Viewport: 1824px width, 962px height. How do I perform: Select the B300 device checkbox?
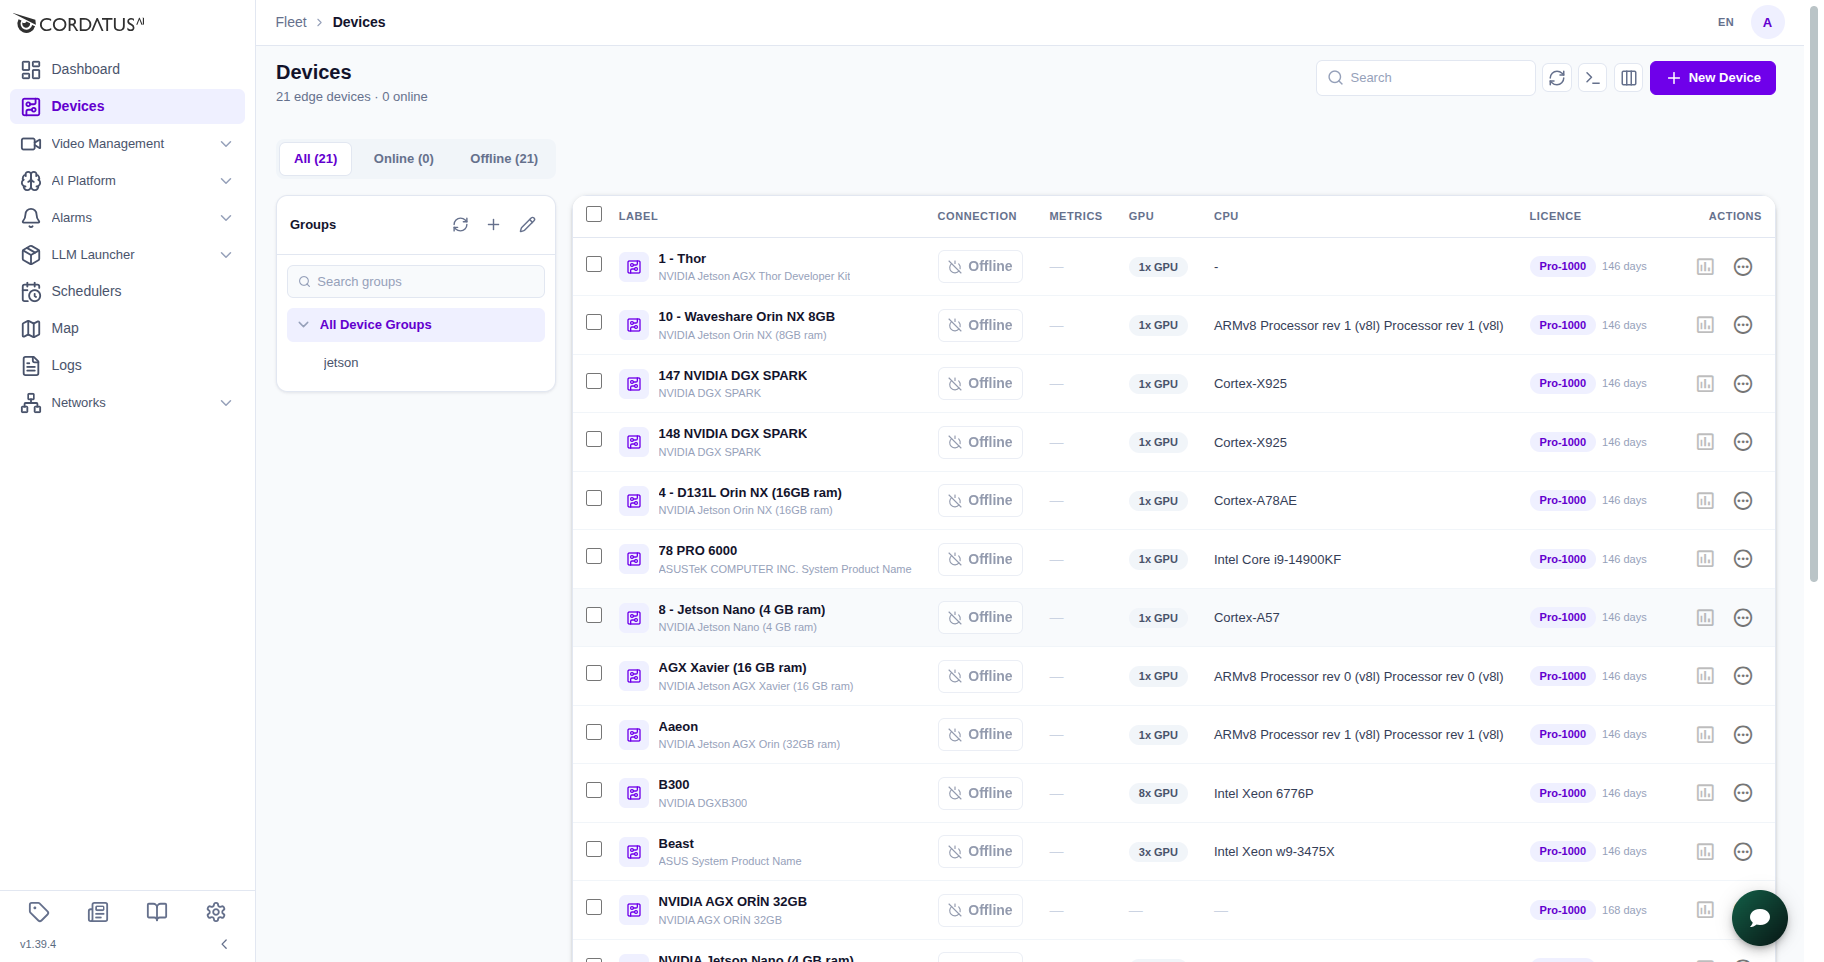[594, 790]
